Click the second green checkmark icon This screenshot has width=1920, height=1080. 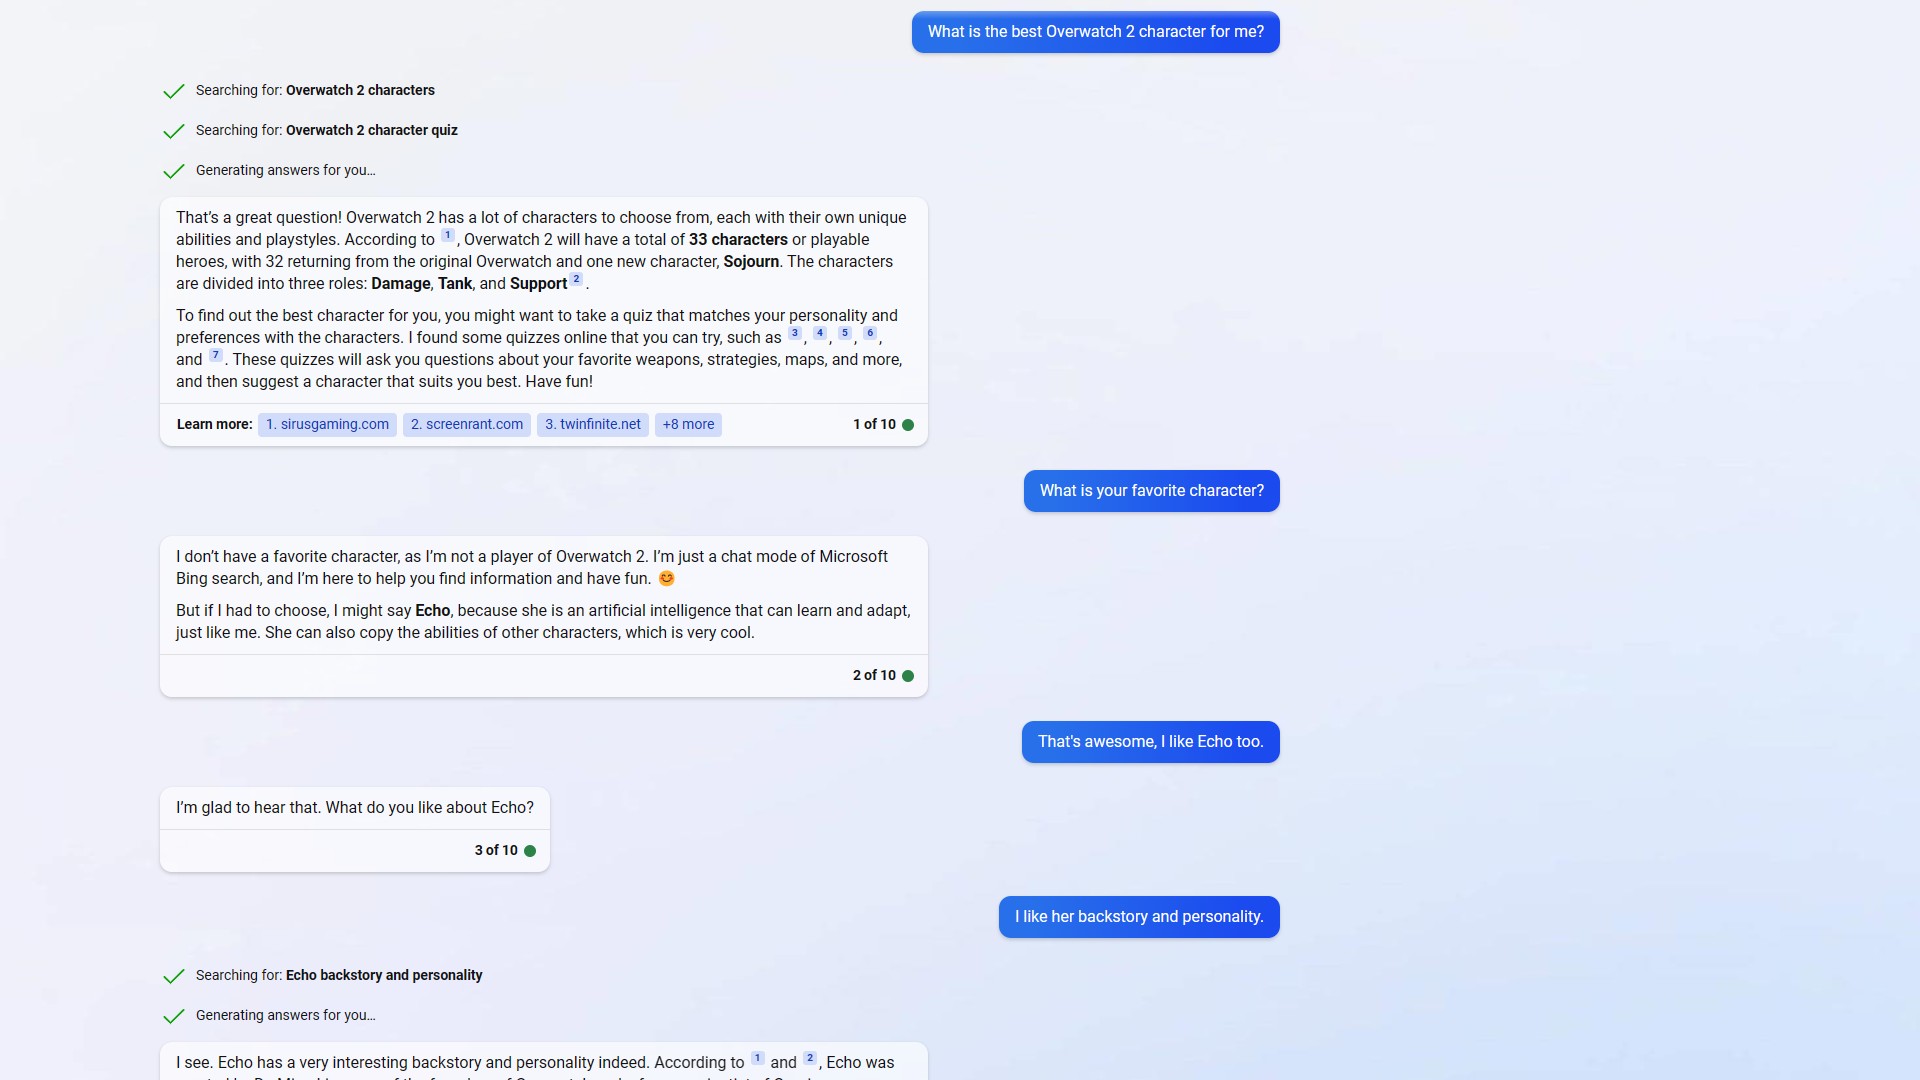[x=173, y=129]
